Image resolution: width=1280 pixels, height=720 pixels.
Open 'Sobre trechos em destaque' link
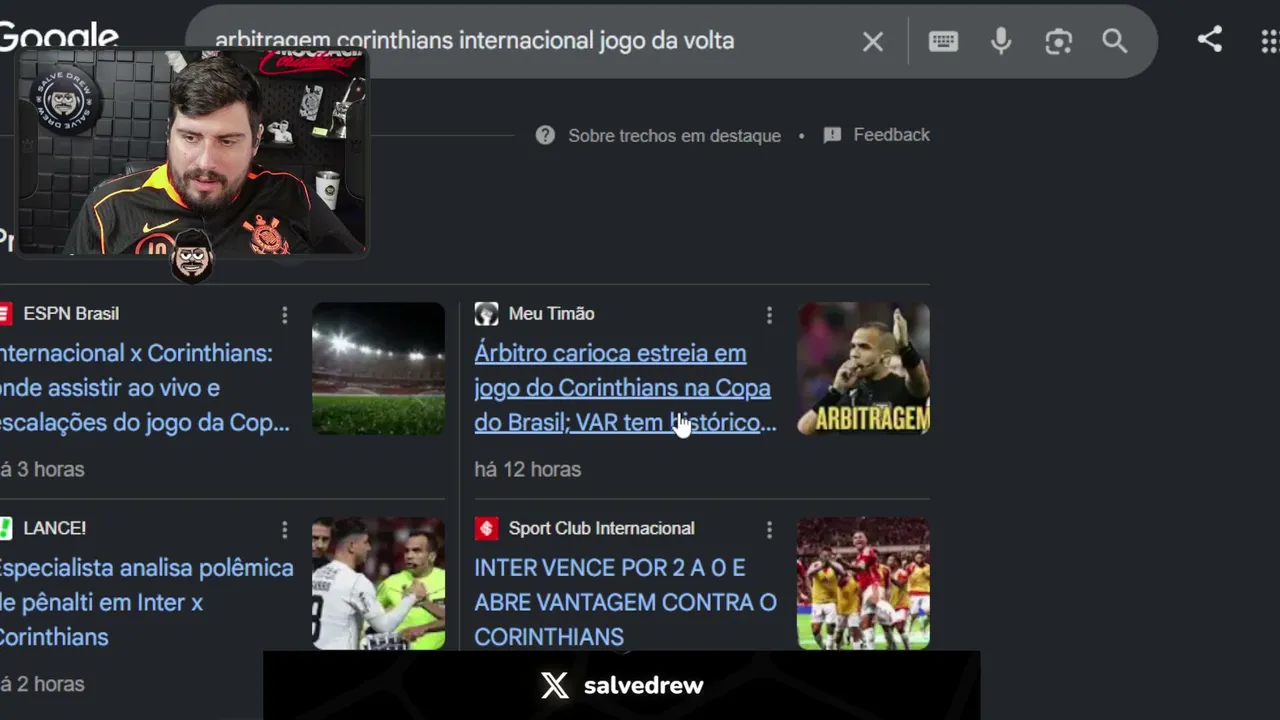click(x=674, y=135)
